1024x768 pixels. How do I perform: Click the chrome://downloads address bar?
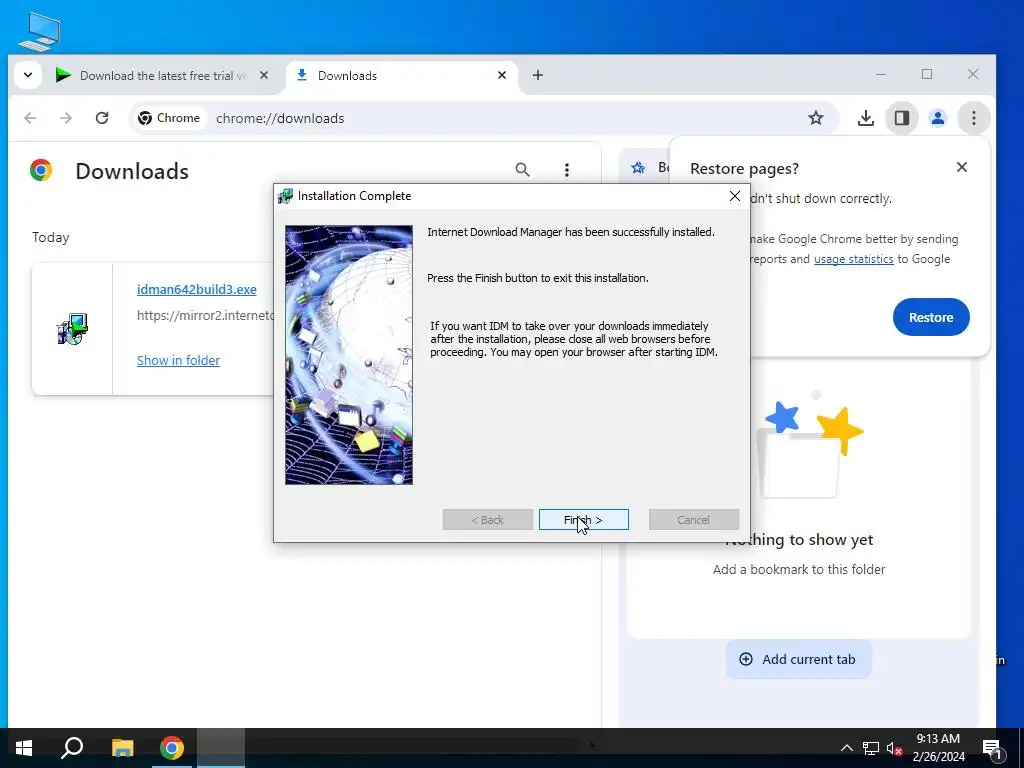(x=483, y=118)
